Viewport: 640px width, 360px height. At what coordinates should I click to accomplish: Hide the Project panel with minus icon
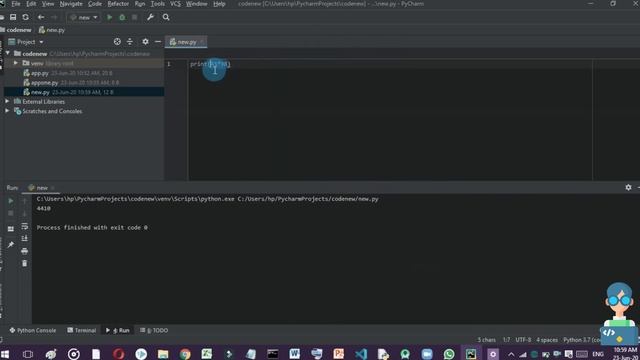click(x=158, y=42)
